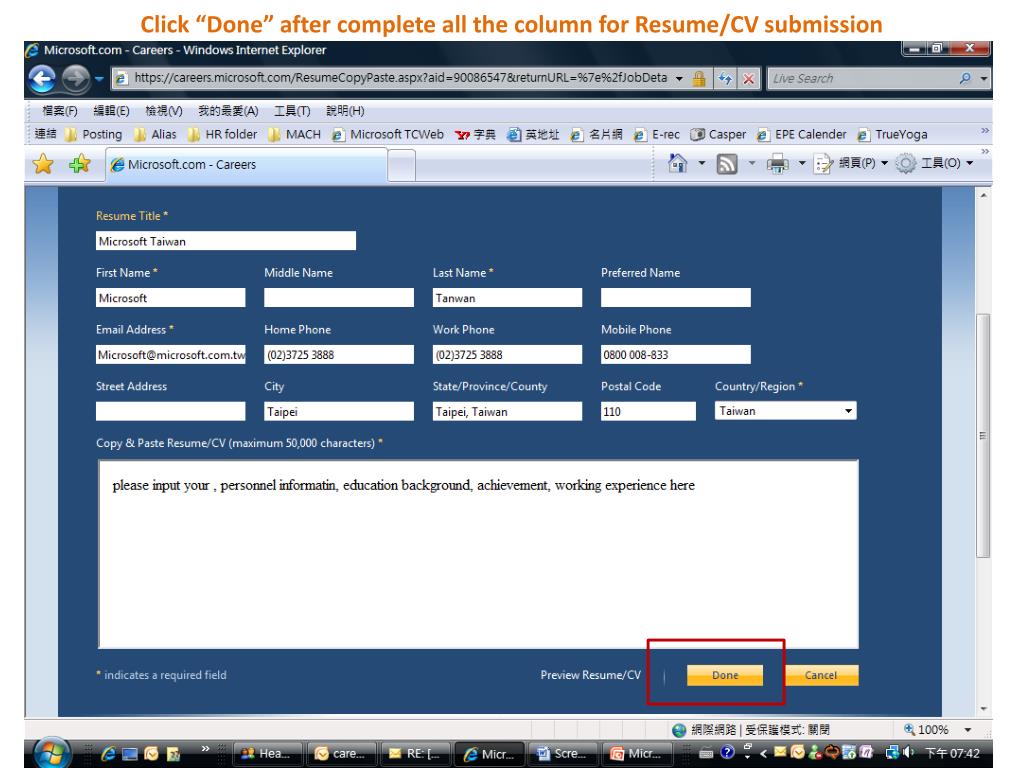Open the 我的最愛(A) menu
This screenshot has height=768, width=1024.
click(228, 110)
